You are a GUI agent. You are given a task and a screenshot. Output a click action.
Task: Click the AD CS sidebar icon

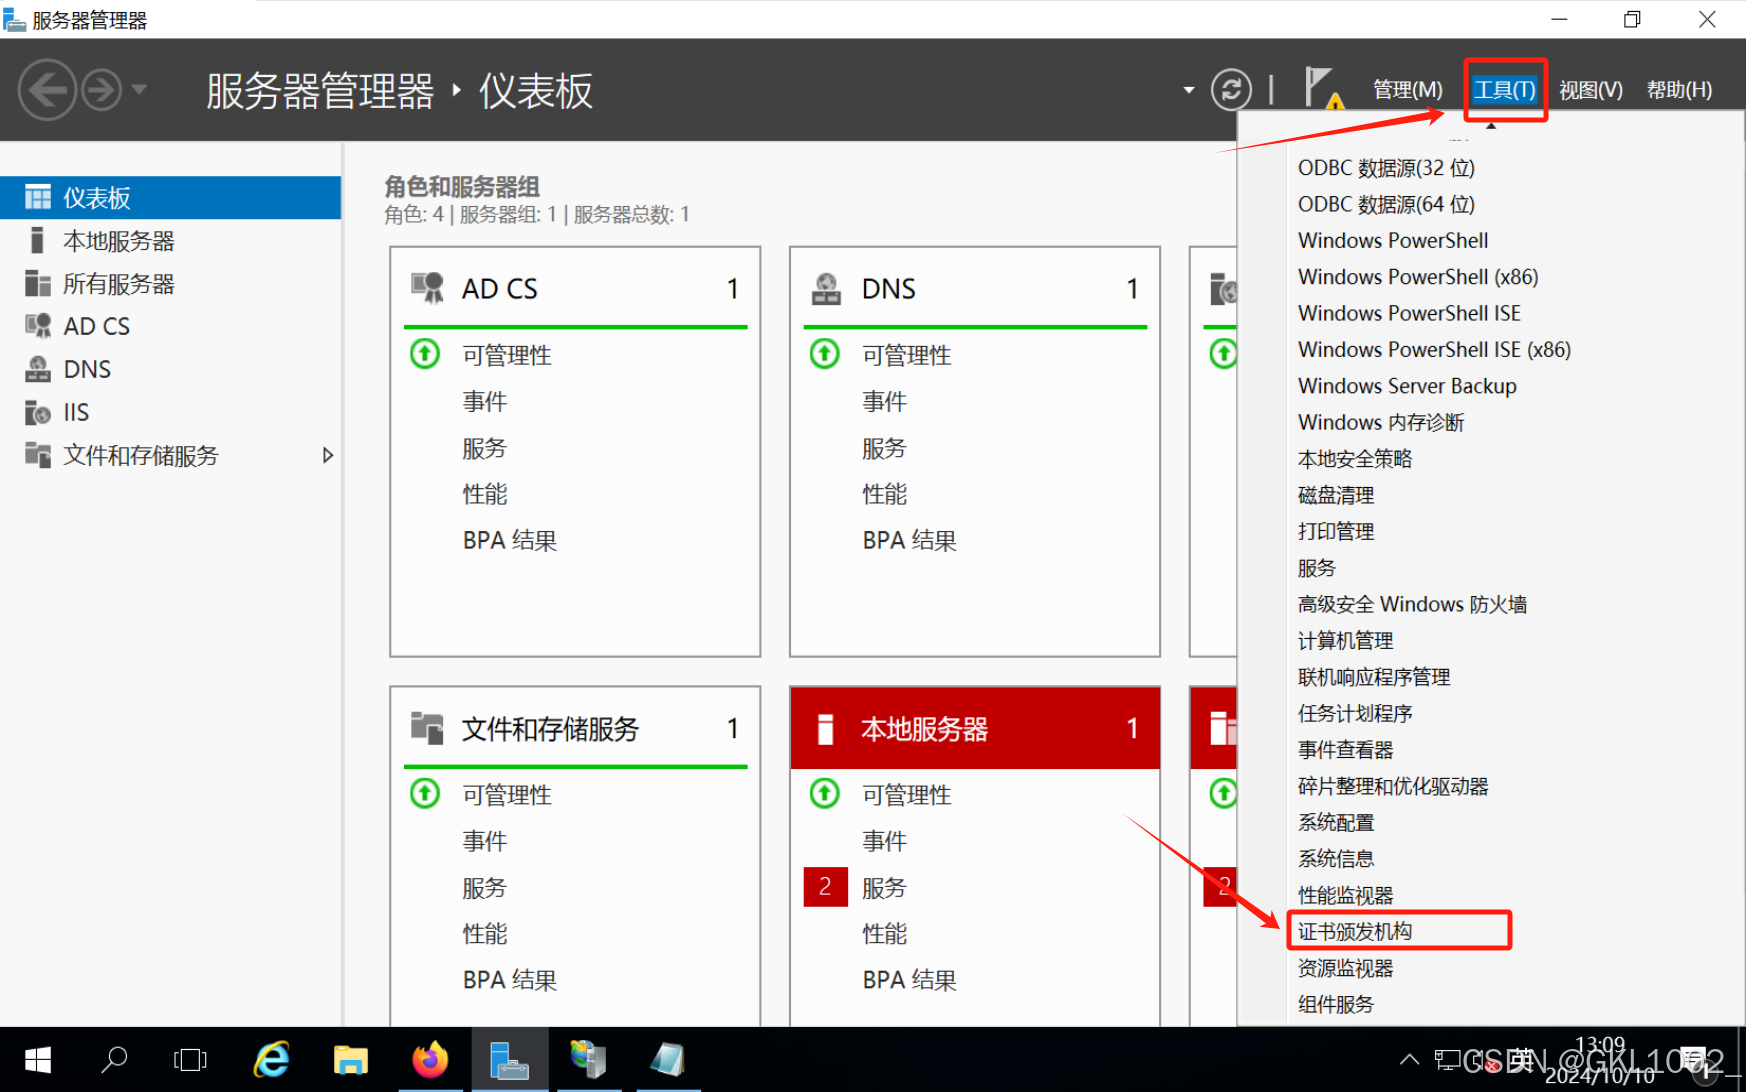(x=38, y=326)
